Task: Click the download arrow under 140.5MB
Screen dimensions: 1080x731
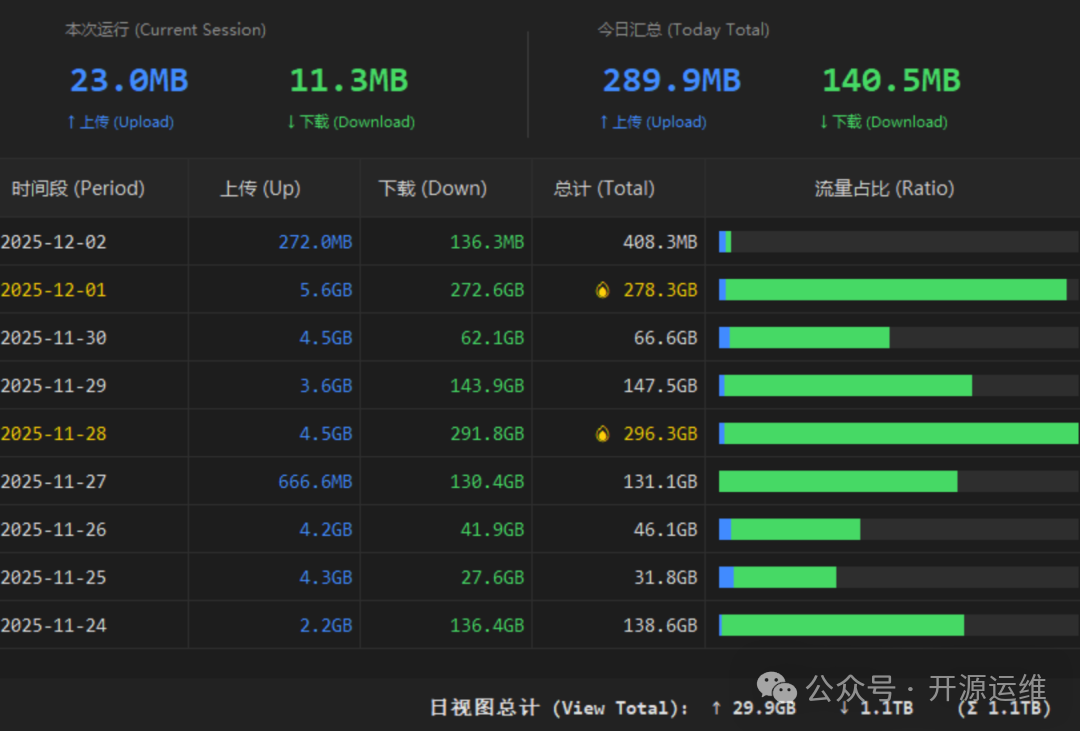Action: [x=824, y=122]
